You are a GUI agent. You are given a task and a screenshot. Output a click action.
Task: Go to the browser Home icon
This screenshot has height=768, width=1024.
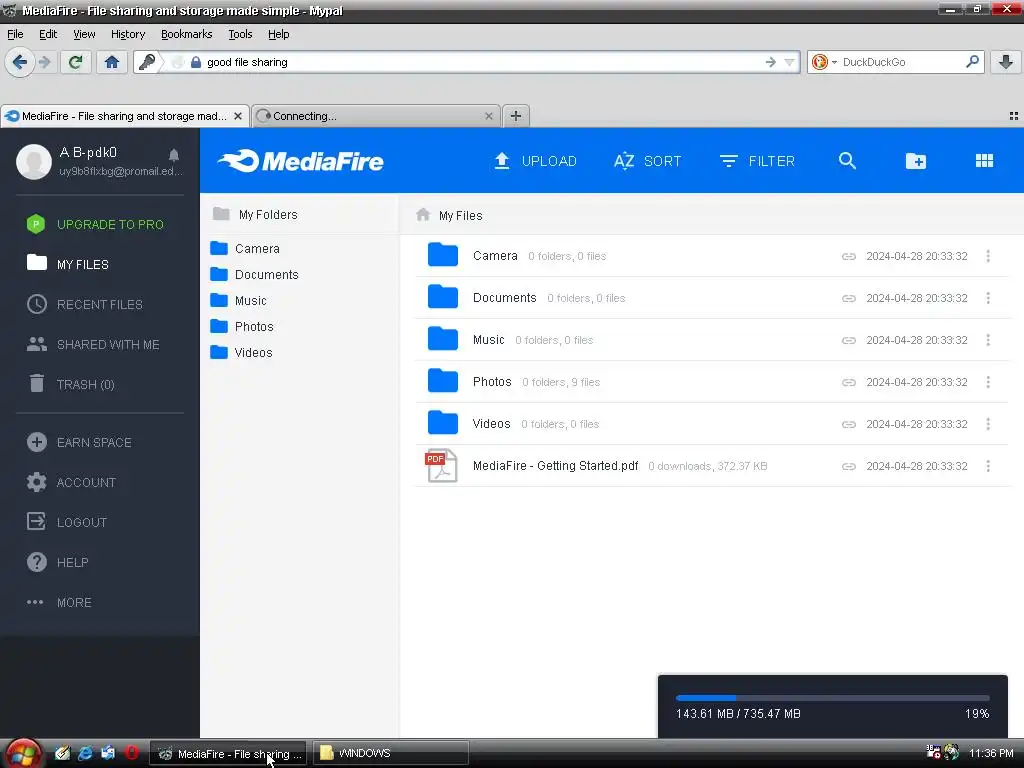pyautogui.click(x=112, y=62)
